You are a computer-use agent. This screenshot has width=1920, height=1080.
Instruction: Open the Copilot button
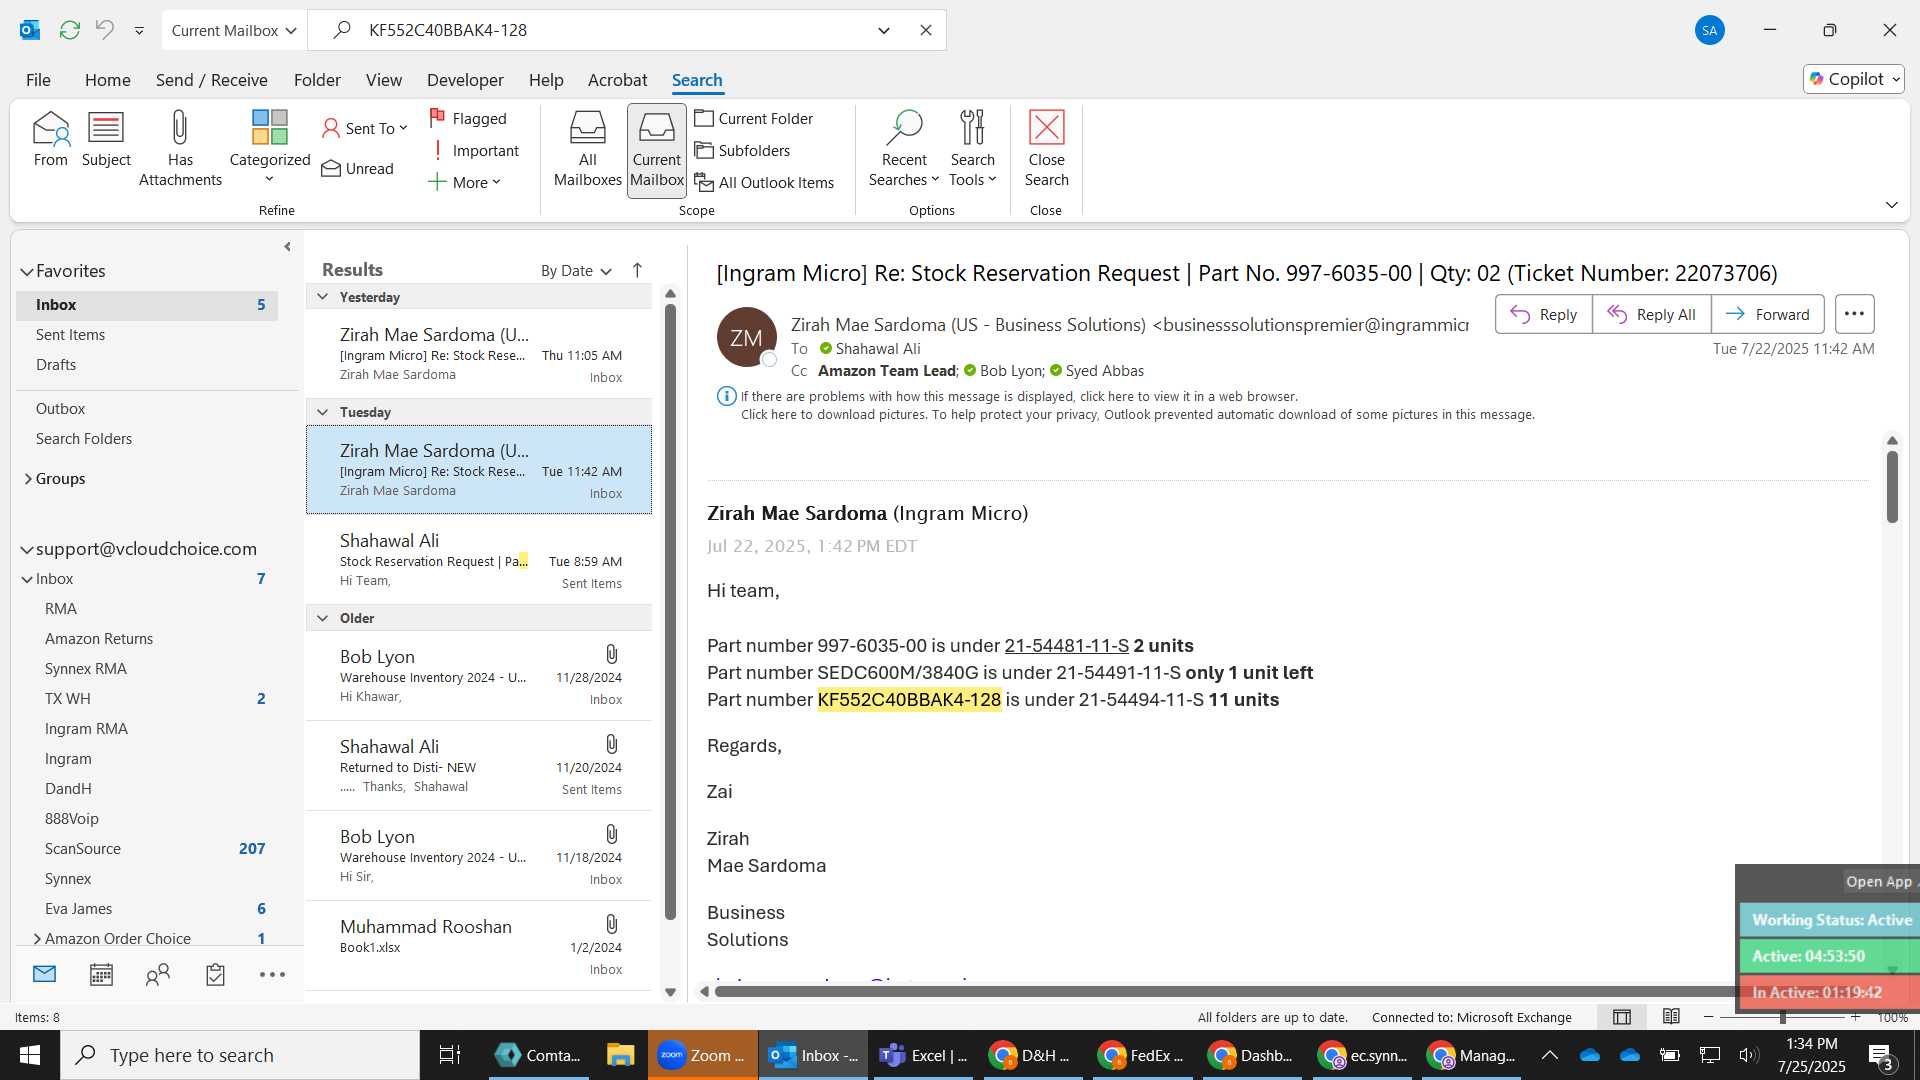pos(1854,79)
